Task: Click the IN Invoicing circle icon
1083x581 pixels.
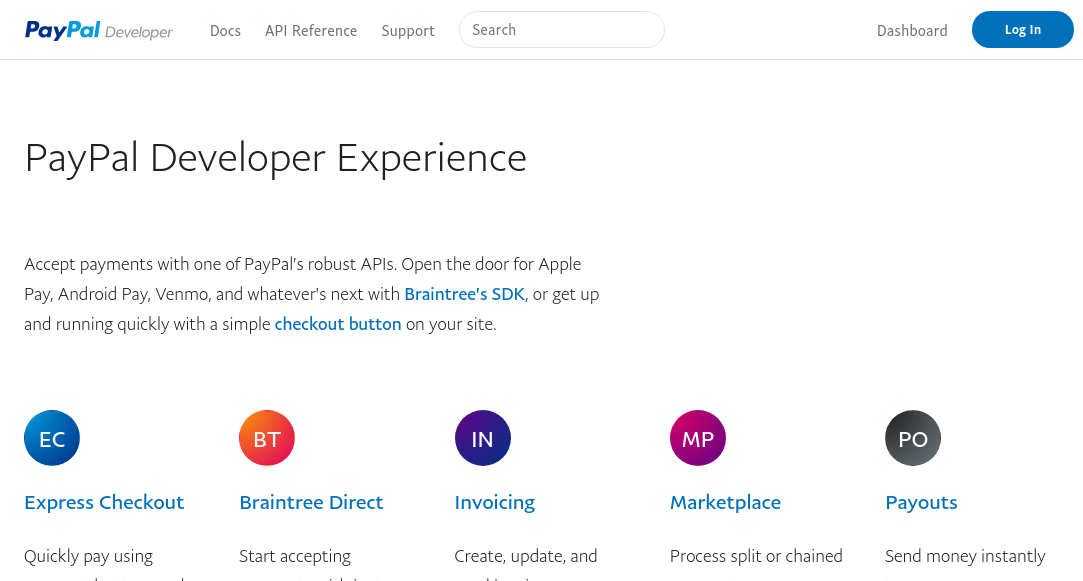Action: (482, 438)
